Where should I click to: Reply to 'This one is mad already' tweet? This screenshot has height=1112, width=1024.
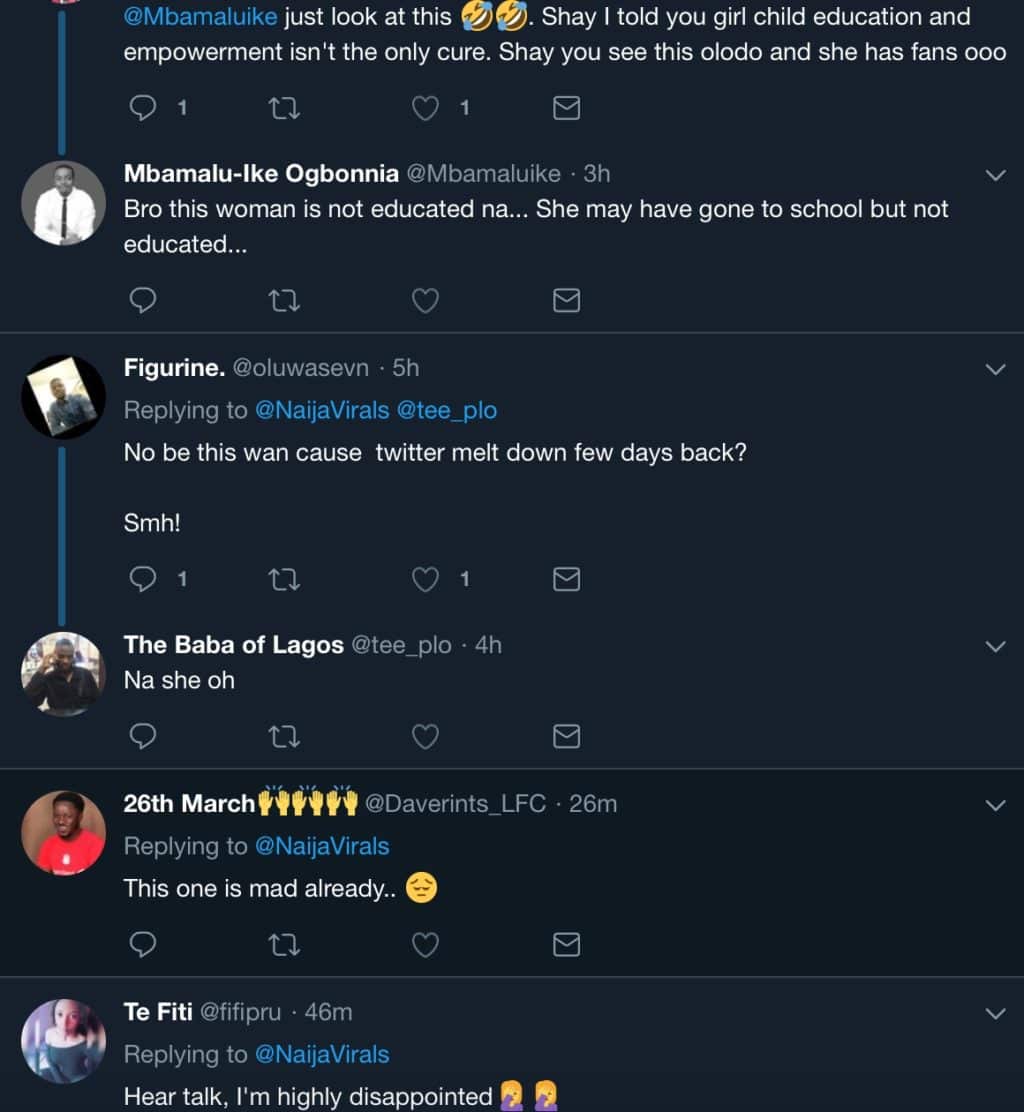[x=144, y=944]
